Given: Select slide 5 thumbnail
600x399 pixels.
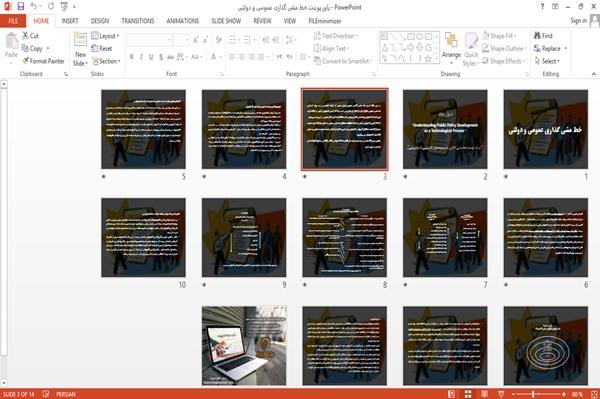Looking at the screenshot, I should (x=143, y=129).
